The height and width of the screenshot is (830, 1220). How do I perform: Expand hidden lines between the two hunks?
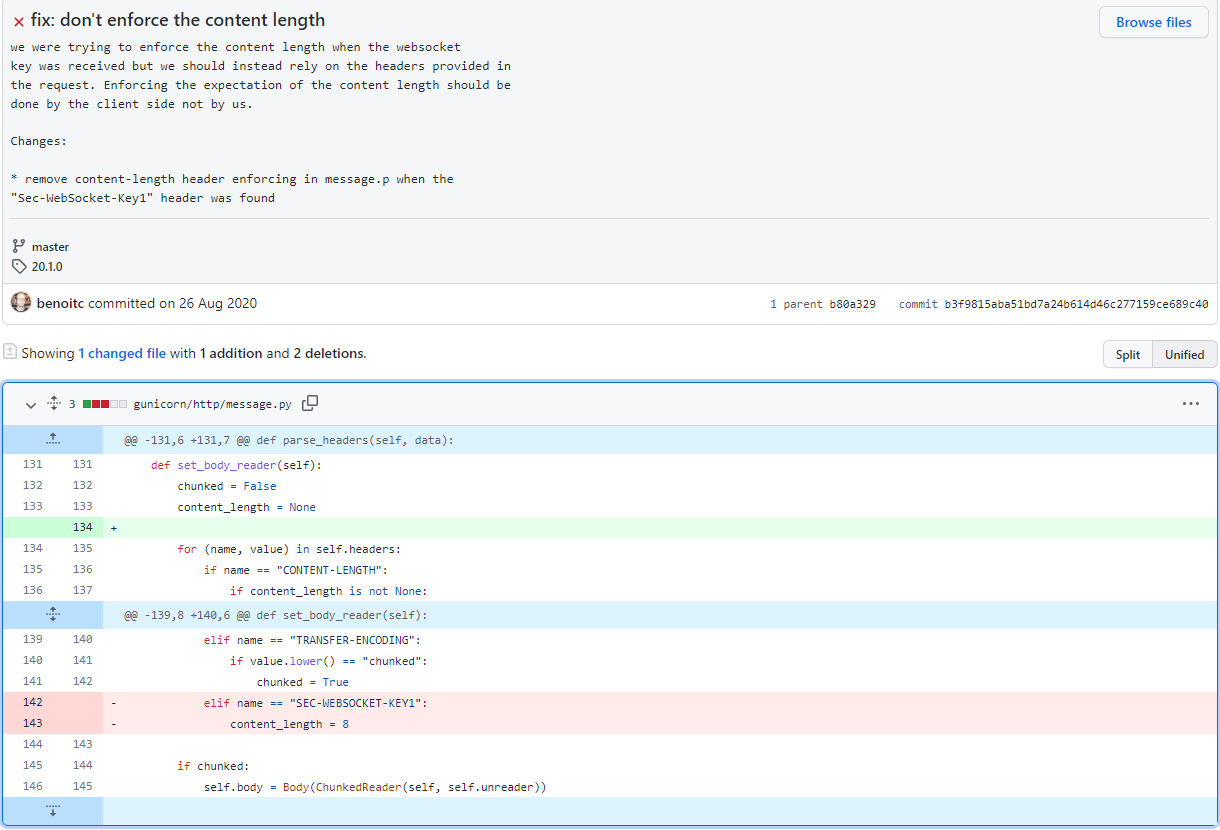coord(52,614)
